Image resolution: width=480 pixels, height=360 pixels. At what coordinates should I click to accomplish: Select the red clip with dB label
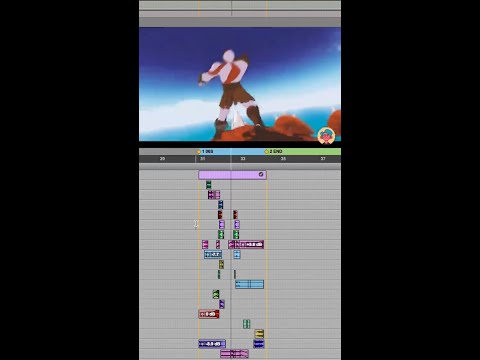tap(209, 314)
